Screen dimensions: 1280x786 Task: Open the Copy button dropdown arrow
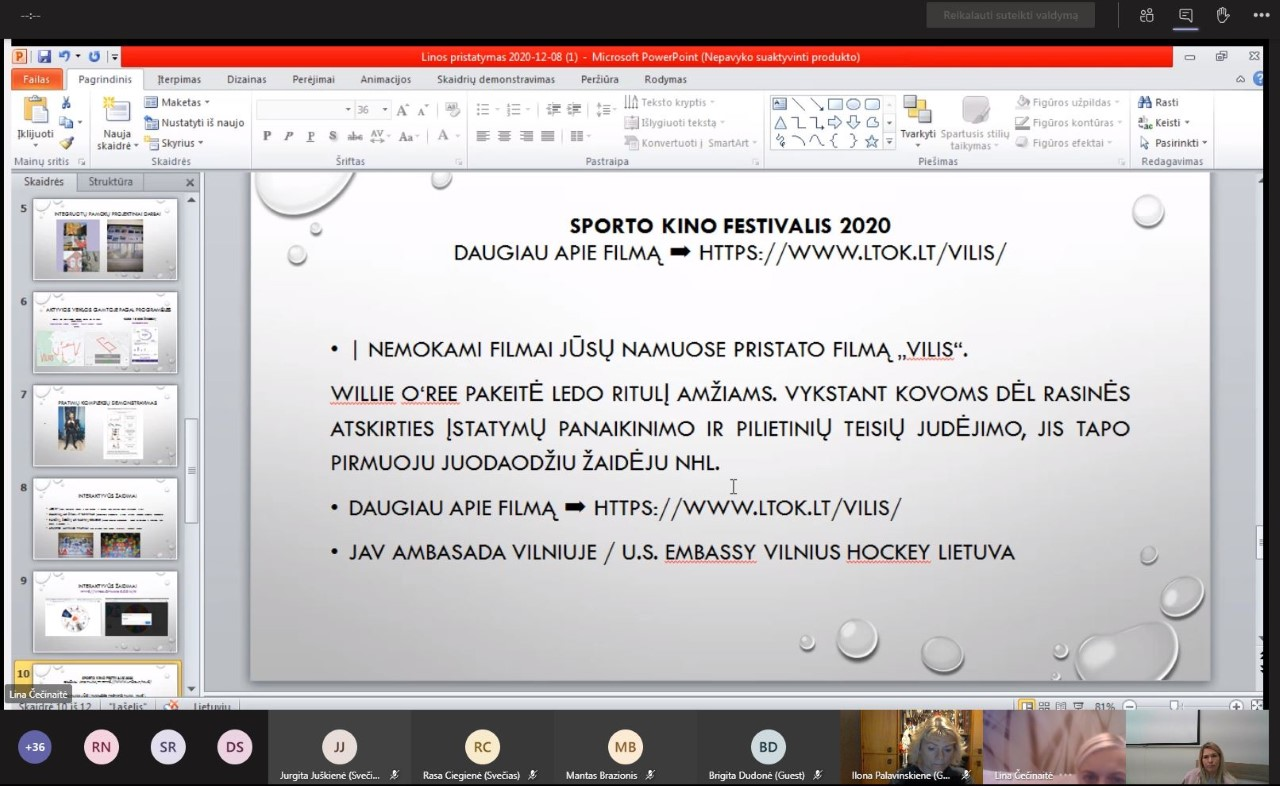pos(78,123)
